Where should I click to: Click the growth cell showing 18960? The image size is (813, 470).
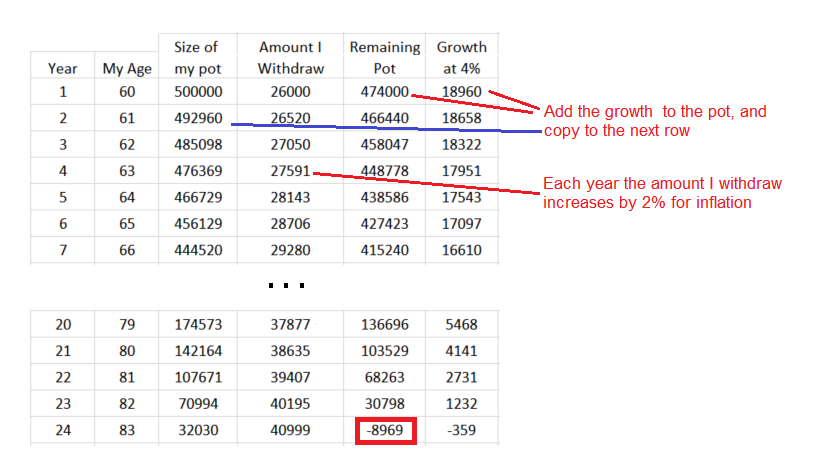click(x=461, y=91)
